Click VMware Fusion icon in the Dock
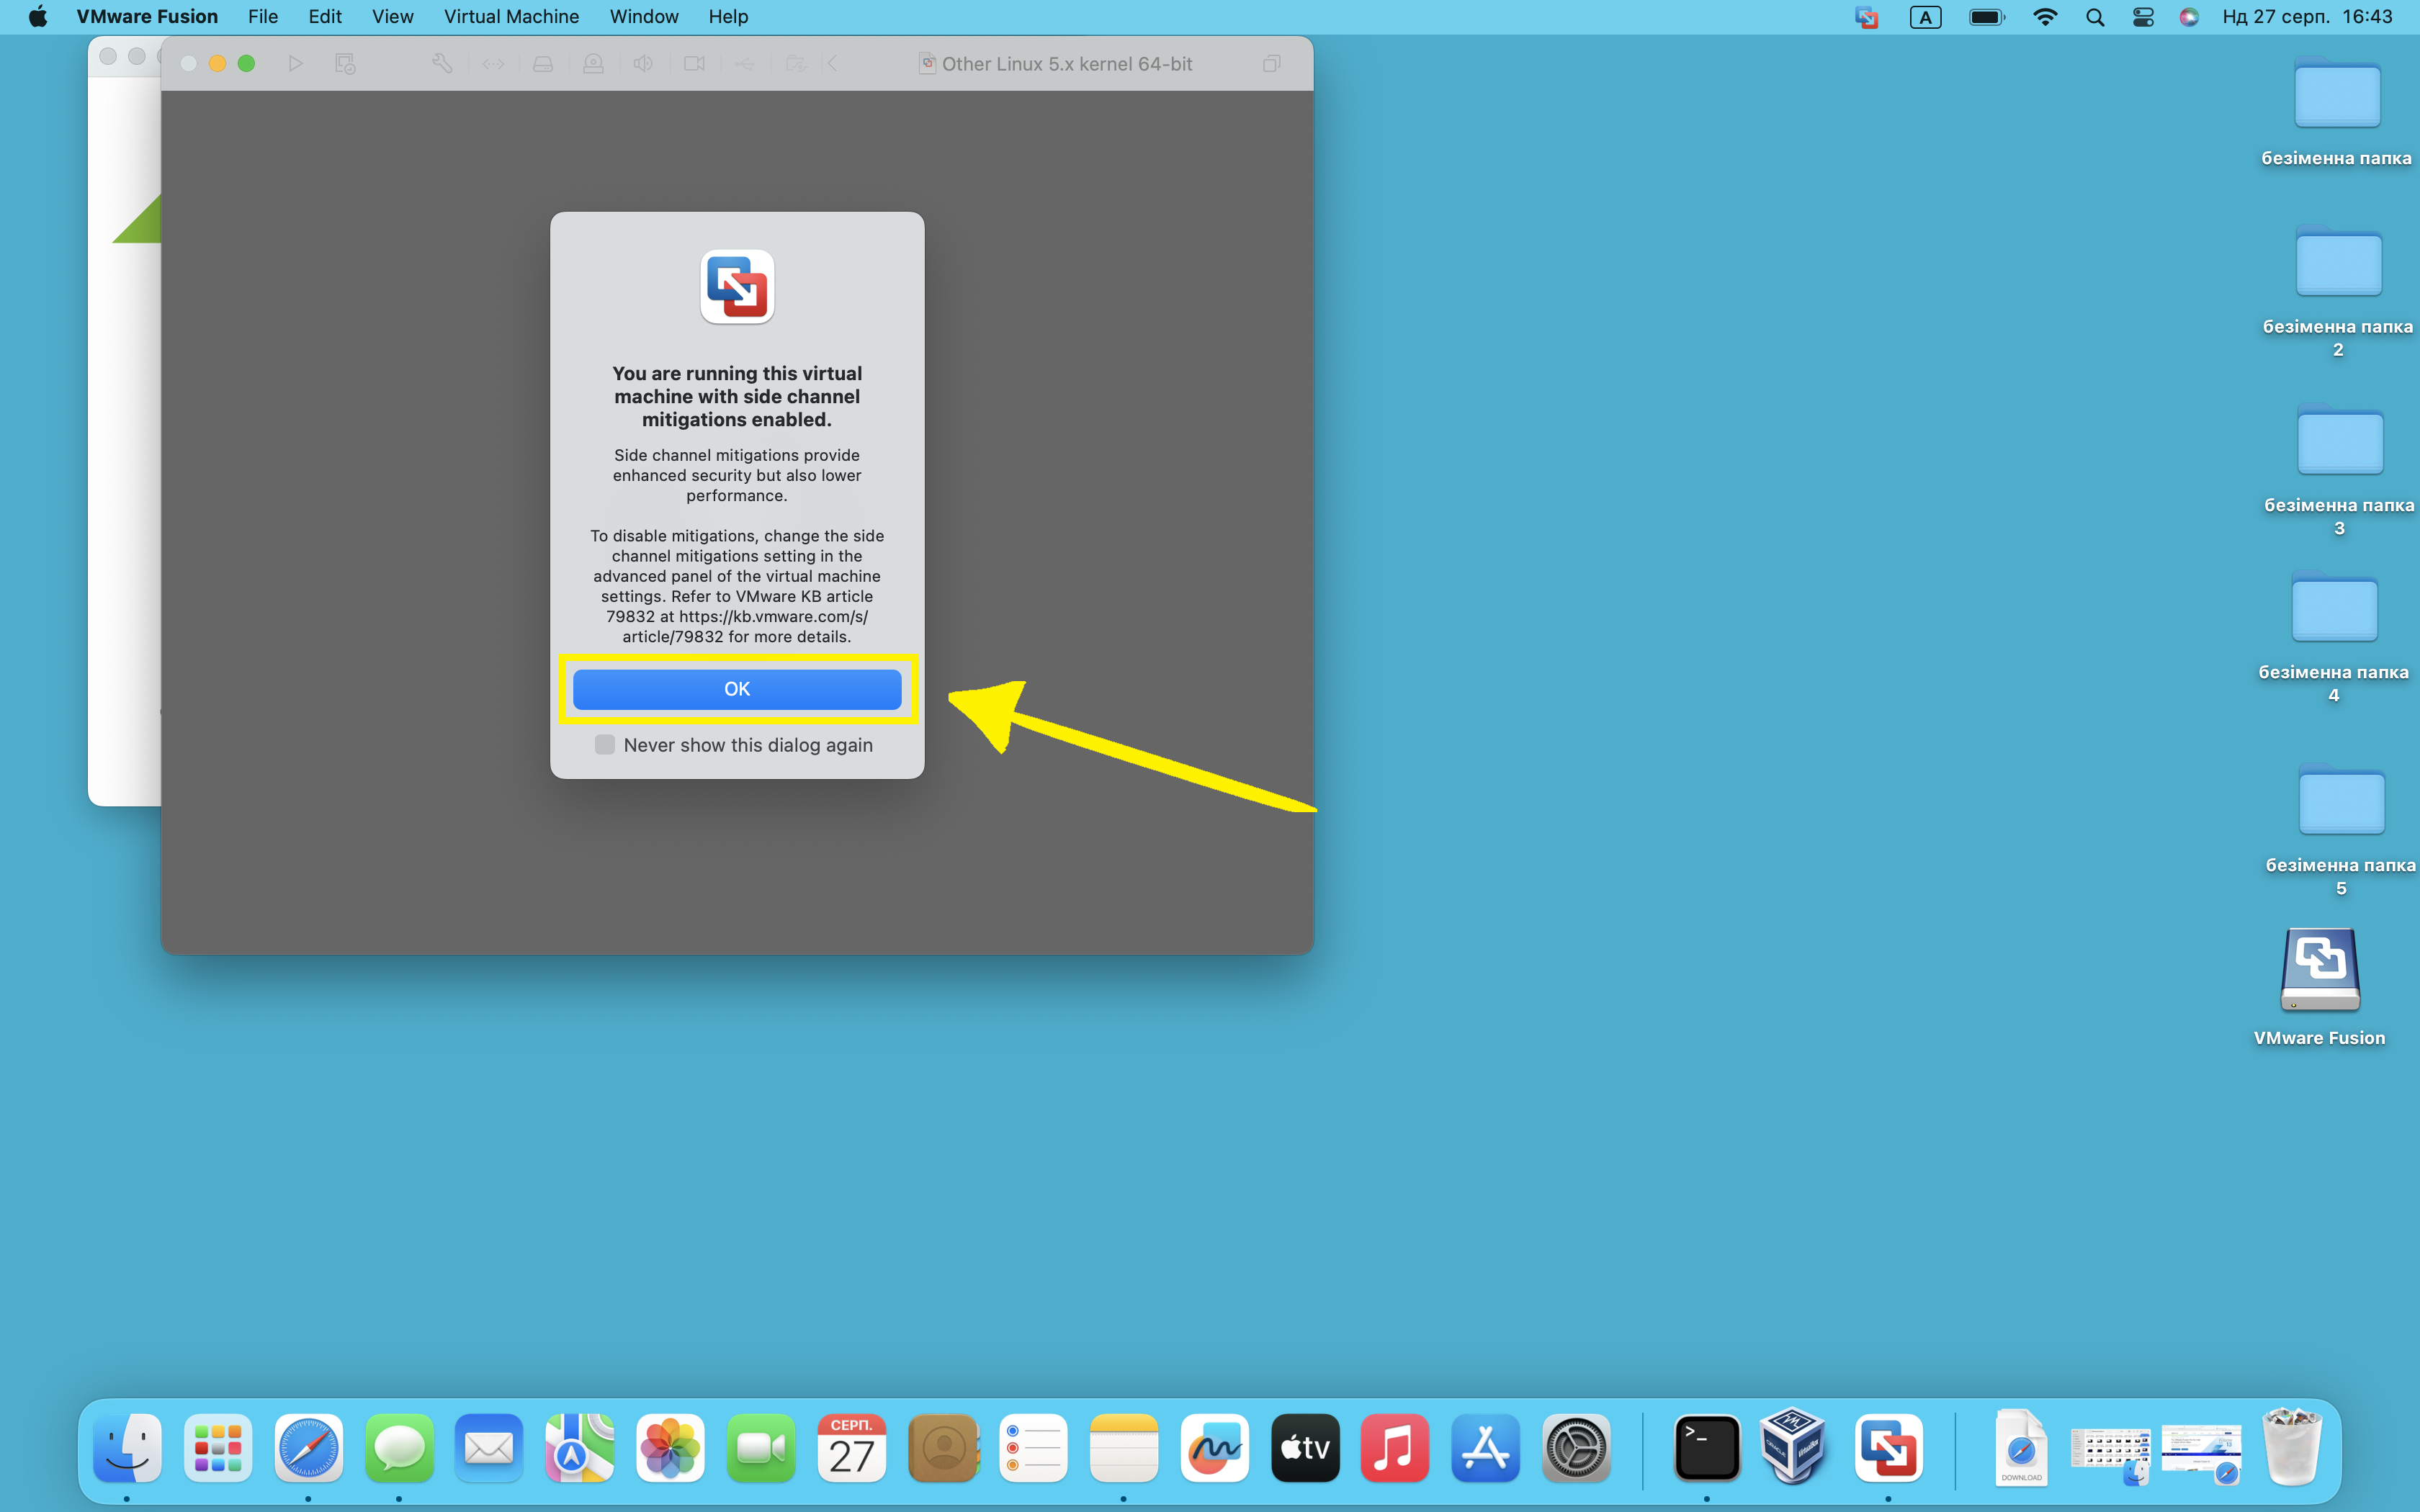Screen dimensions: 2420x1512 pos(1888,1448)
